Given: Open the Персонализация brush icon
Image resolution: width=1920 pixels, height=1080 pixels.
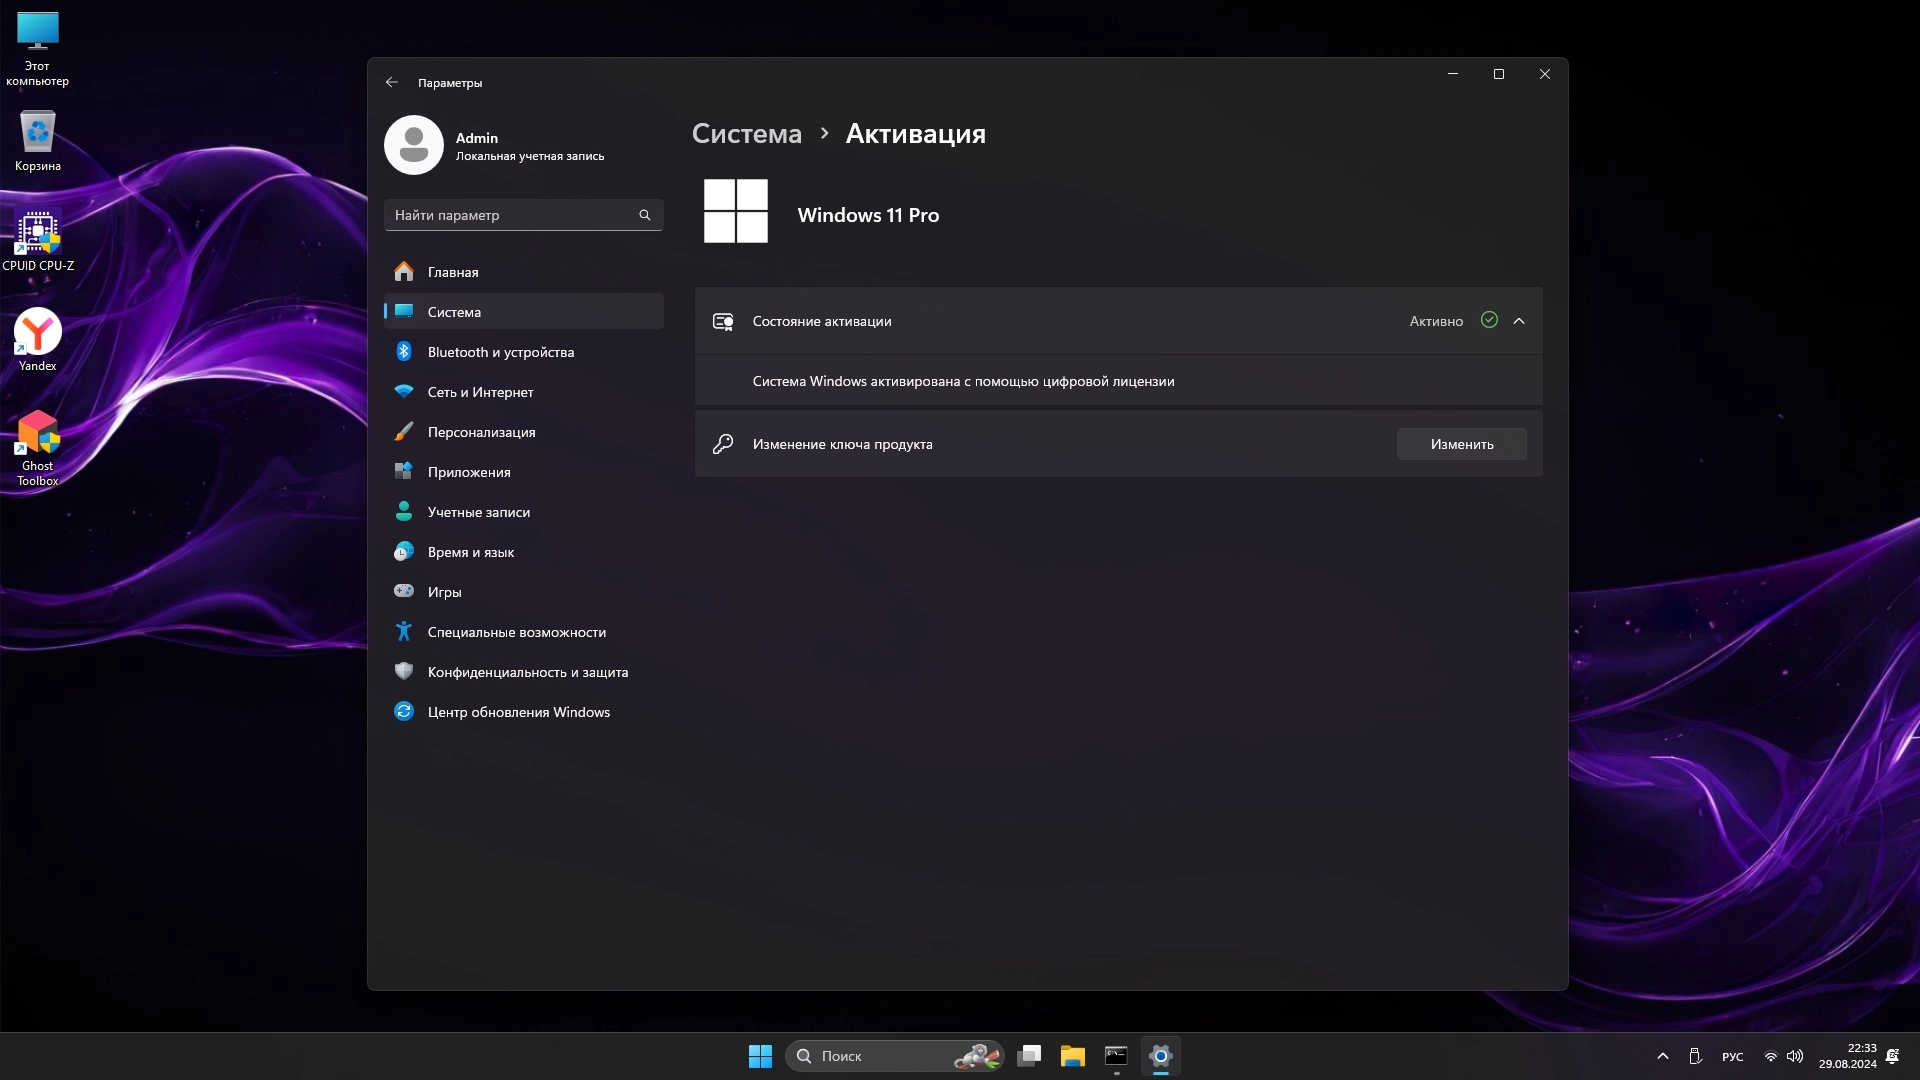Looking at the screenshot, I should click(404, 432).
